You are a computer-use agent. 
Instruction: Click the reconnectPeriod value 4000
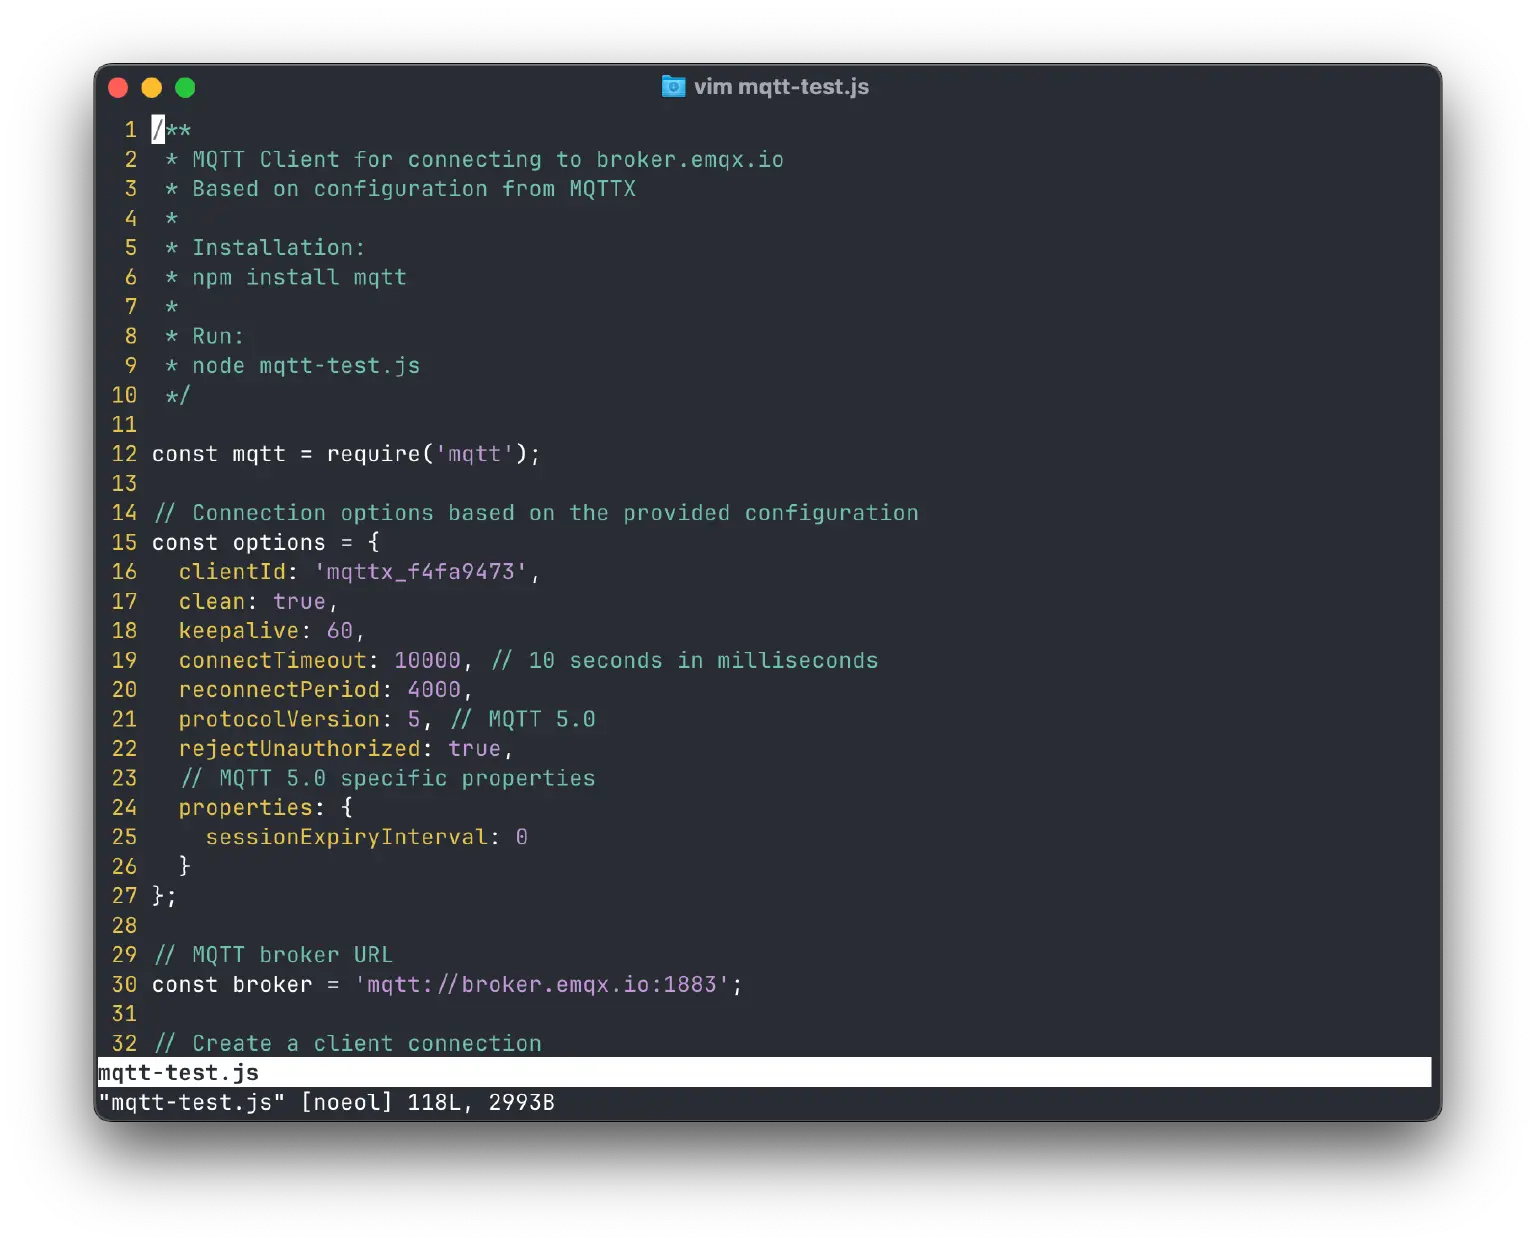pos(434,690)
